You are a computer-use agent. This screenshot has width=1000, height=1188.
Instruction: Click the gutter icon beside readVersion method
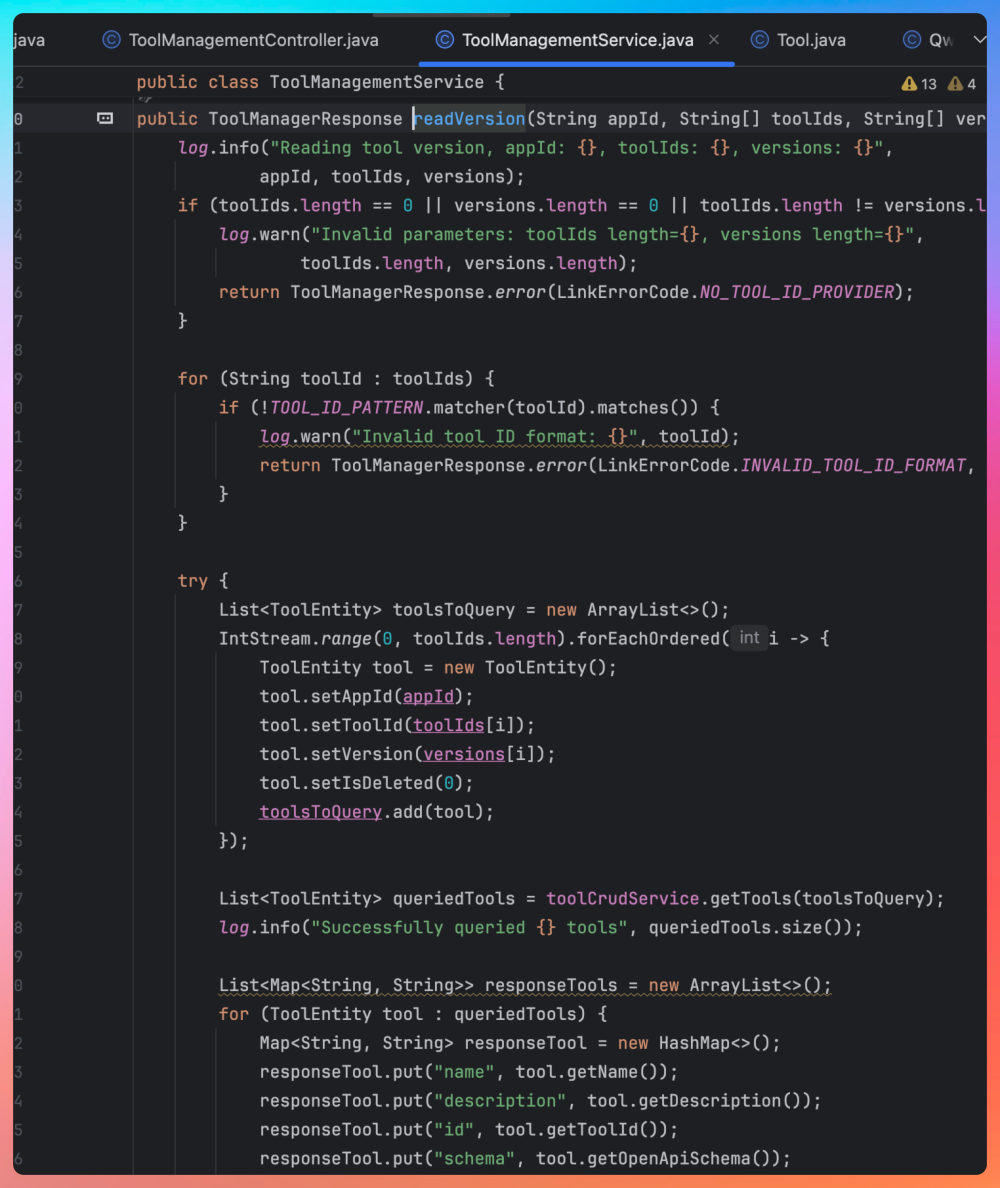[105, 119]
